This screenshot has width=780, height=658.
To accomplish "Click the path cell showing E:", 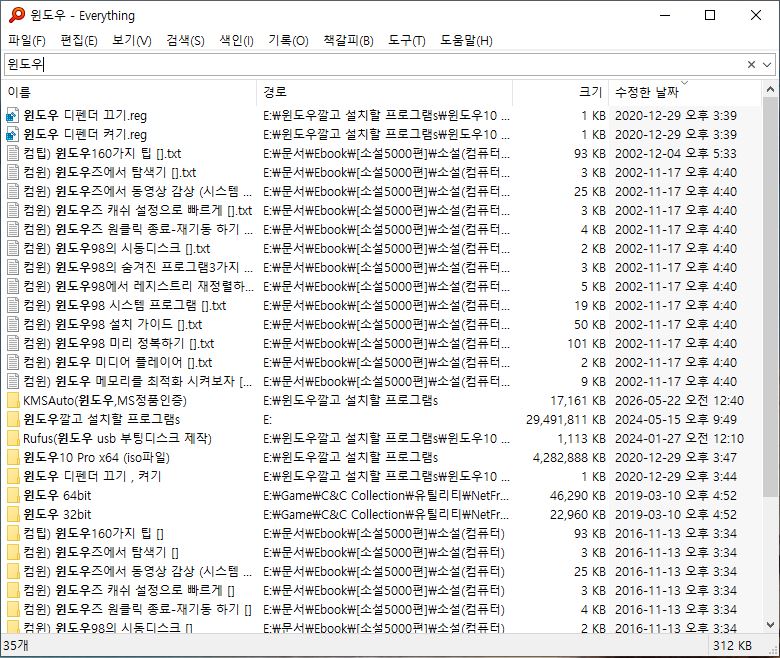I will pyautogui.click(x=268, y=419).
